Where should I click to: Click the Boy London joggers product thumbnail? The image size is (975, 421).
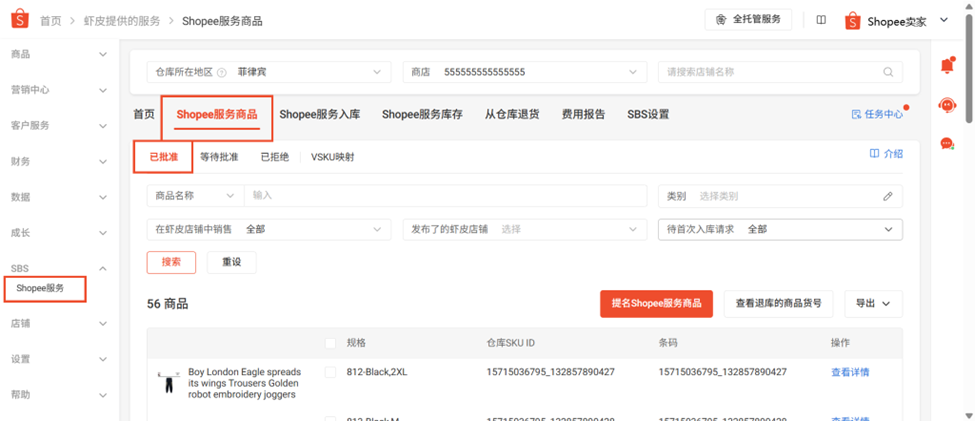pos(167,382)
